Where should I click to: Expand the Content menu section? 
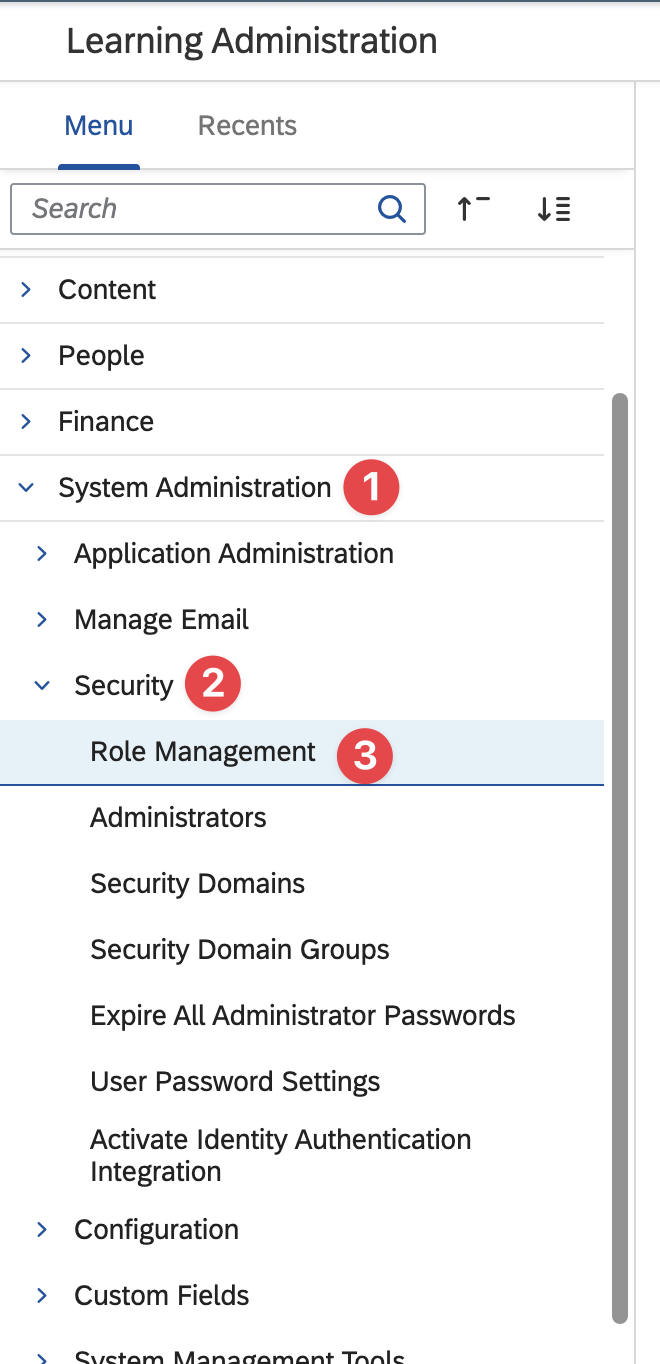(x=27, y=290)
